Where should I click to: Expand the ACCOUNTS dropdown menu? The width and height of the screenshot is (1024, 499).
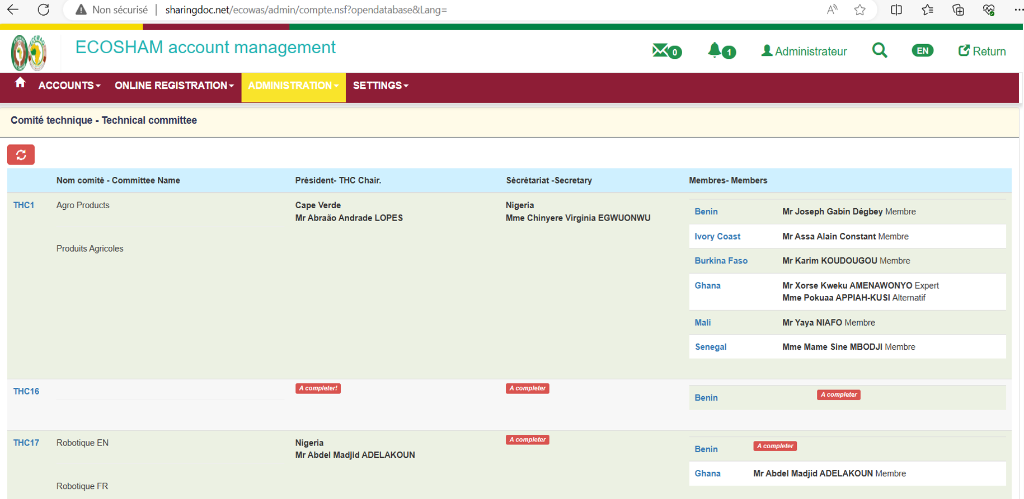(x=69, y=86)
